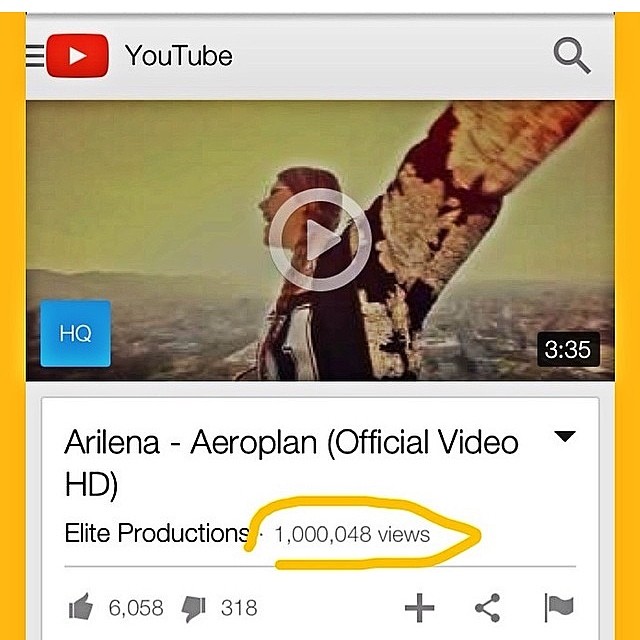Select the Arilena - Aeroplan video title
This screenshot has width=640, height=640.
[291, 463]
